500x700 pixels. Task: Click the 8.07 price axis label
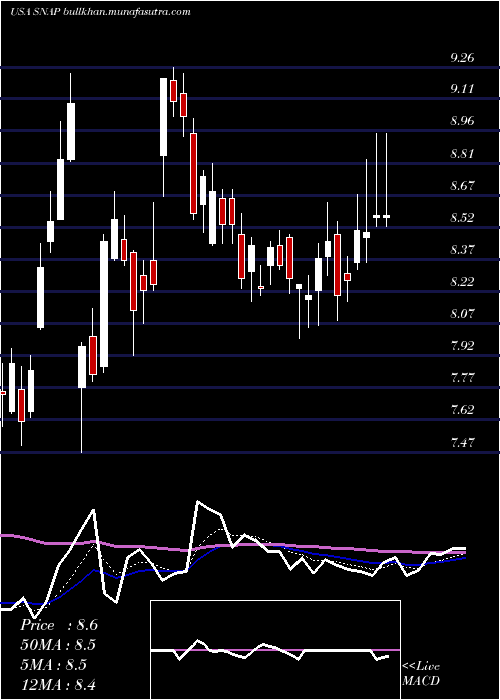[462, 313]
